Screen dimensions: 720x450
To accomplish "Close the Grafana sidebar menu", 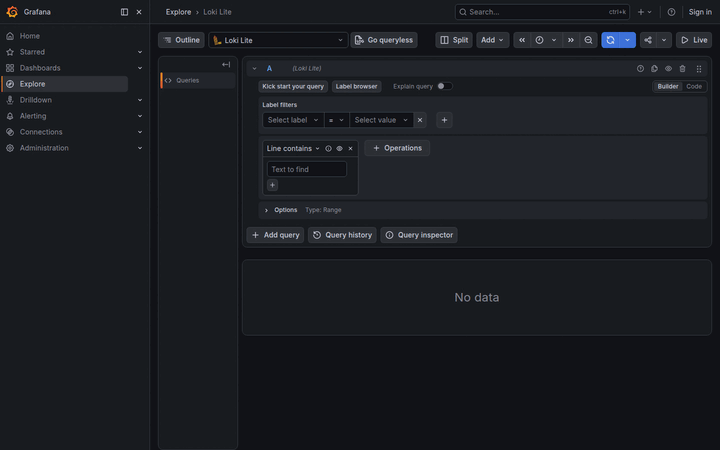I will [x=139, y=12].
